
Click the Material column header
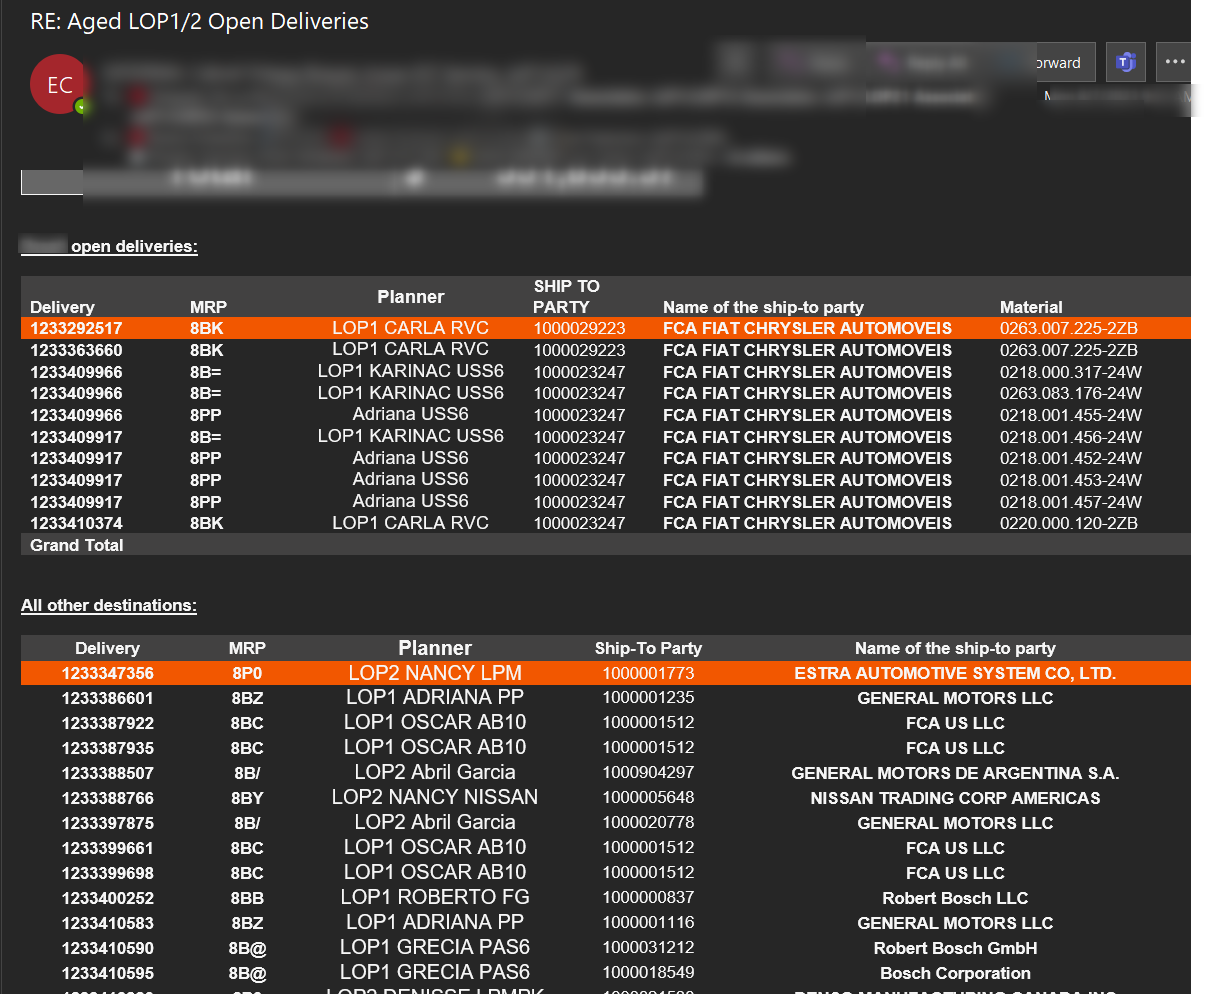[1031, 307]
